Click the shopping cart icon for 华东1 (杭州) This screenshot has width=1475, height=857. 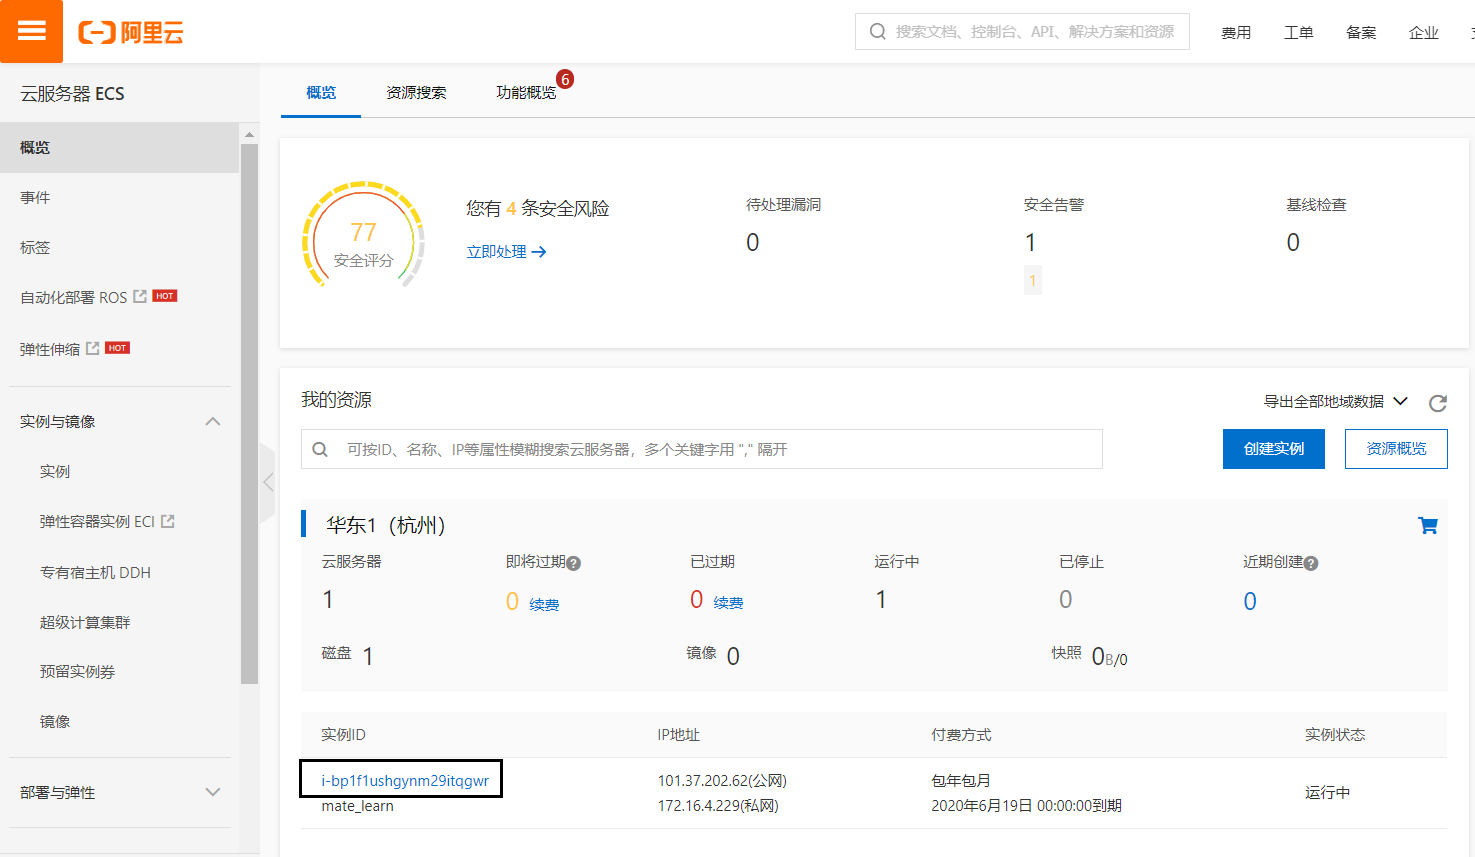(1428, 525)
